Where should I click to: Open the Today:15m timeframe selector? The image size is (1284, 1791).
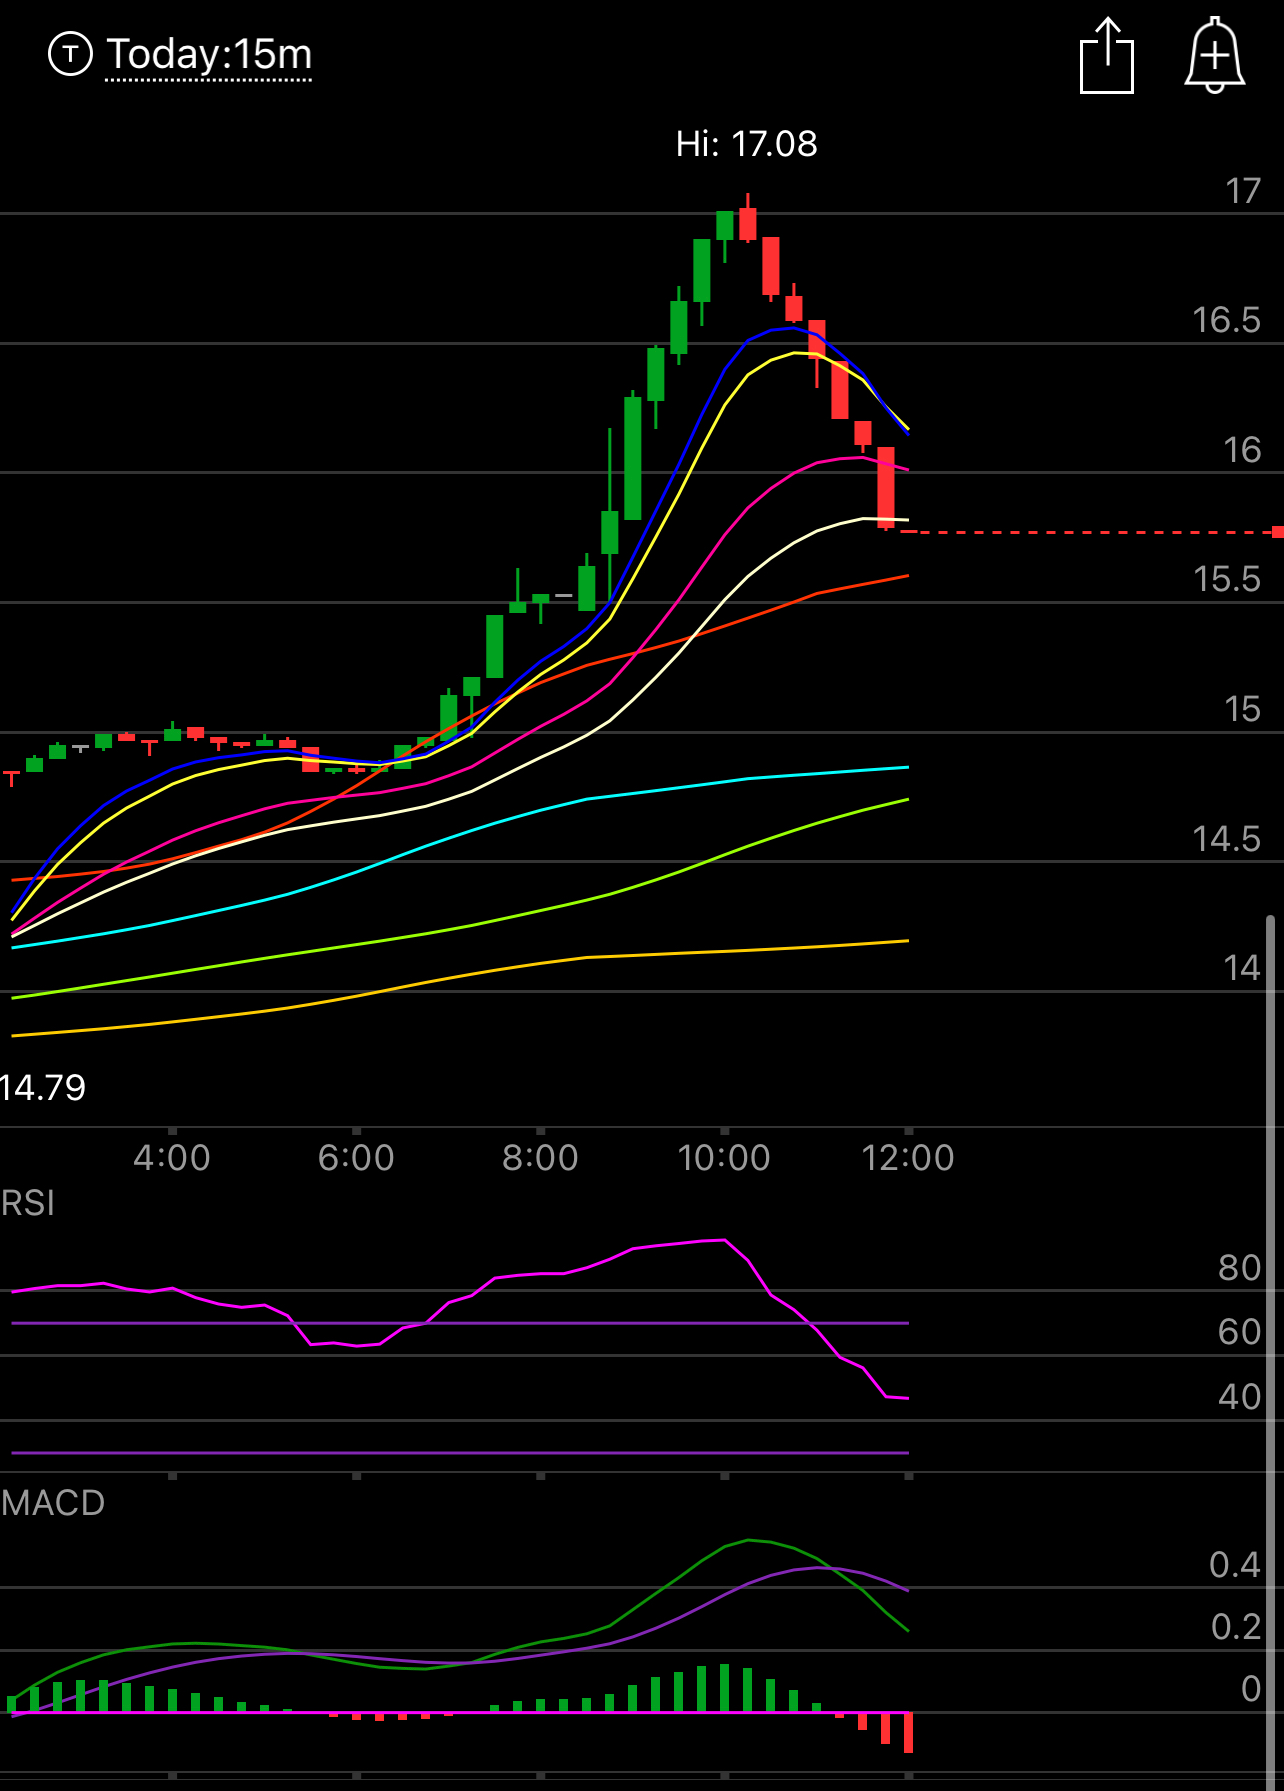pyautogui.click(x=209, y=54)
